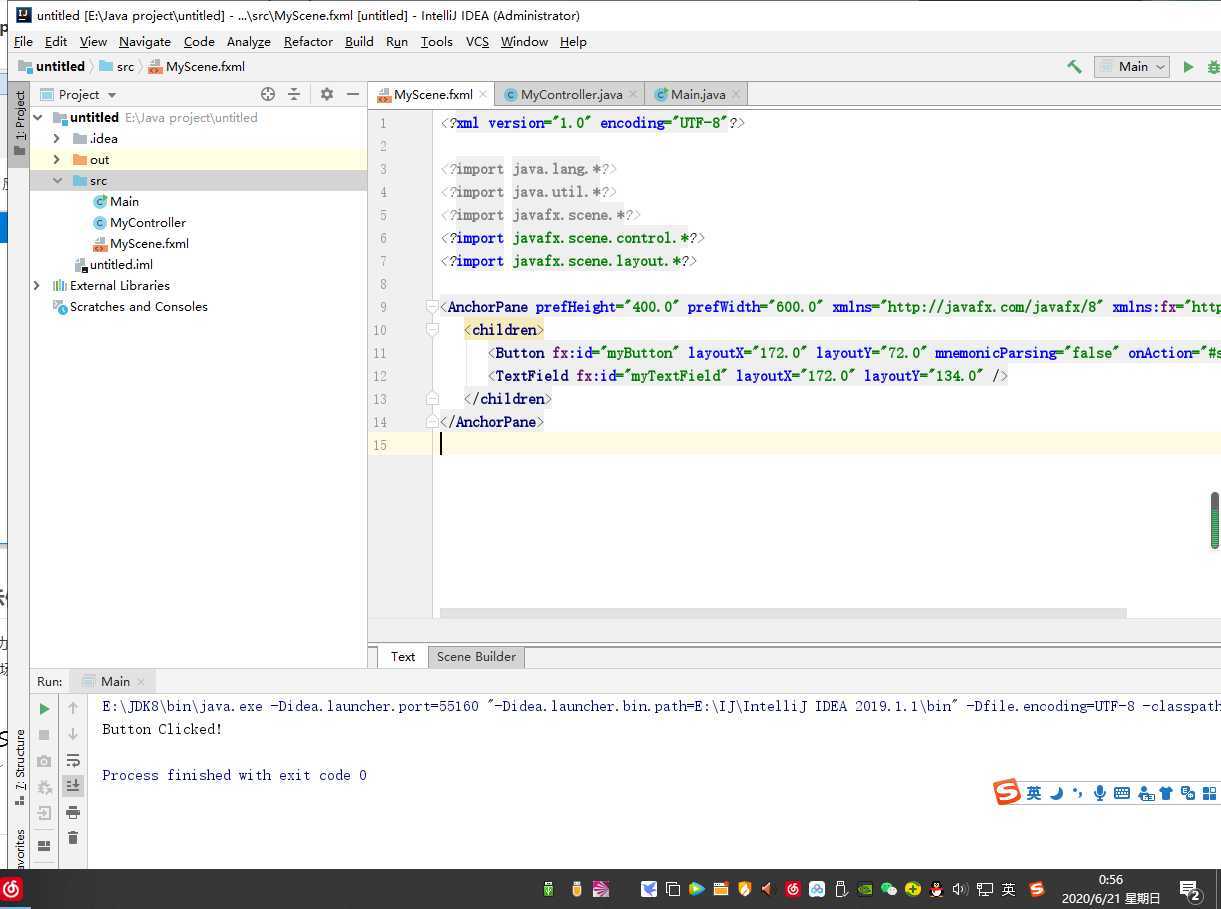This screenshot has height=909, width=1221.
Task: Toggle the Structure tool window button
Action: pos(19,768)
